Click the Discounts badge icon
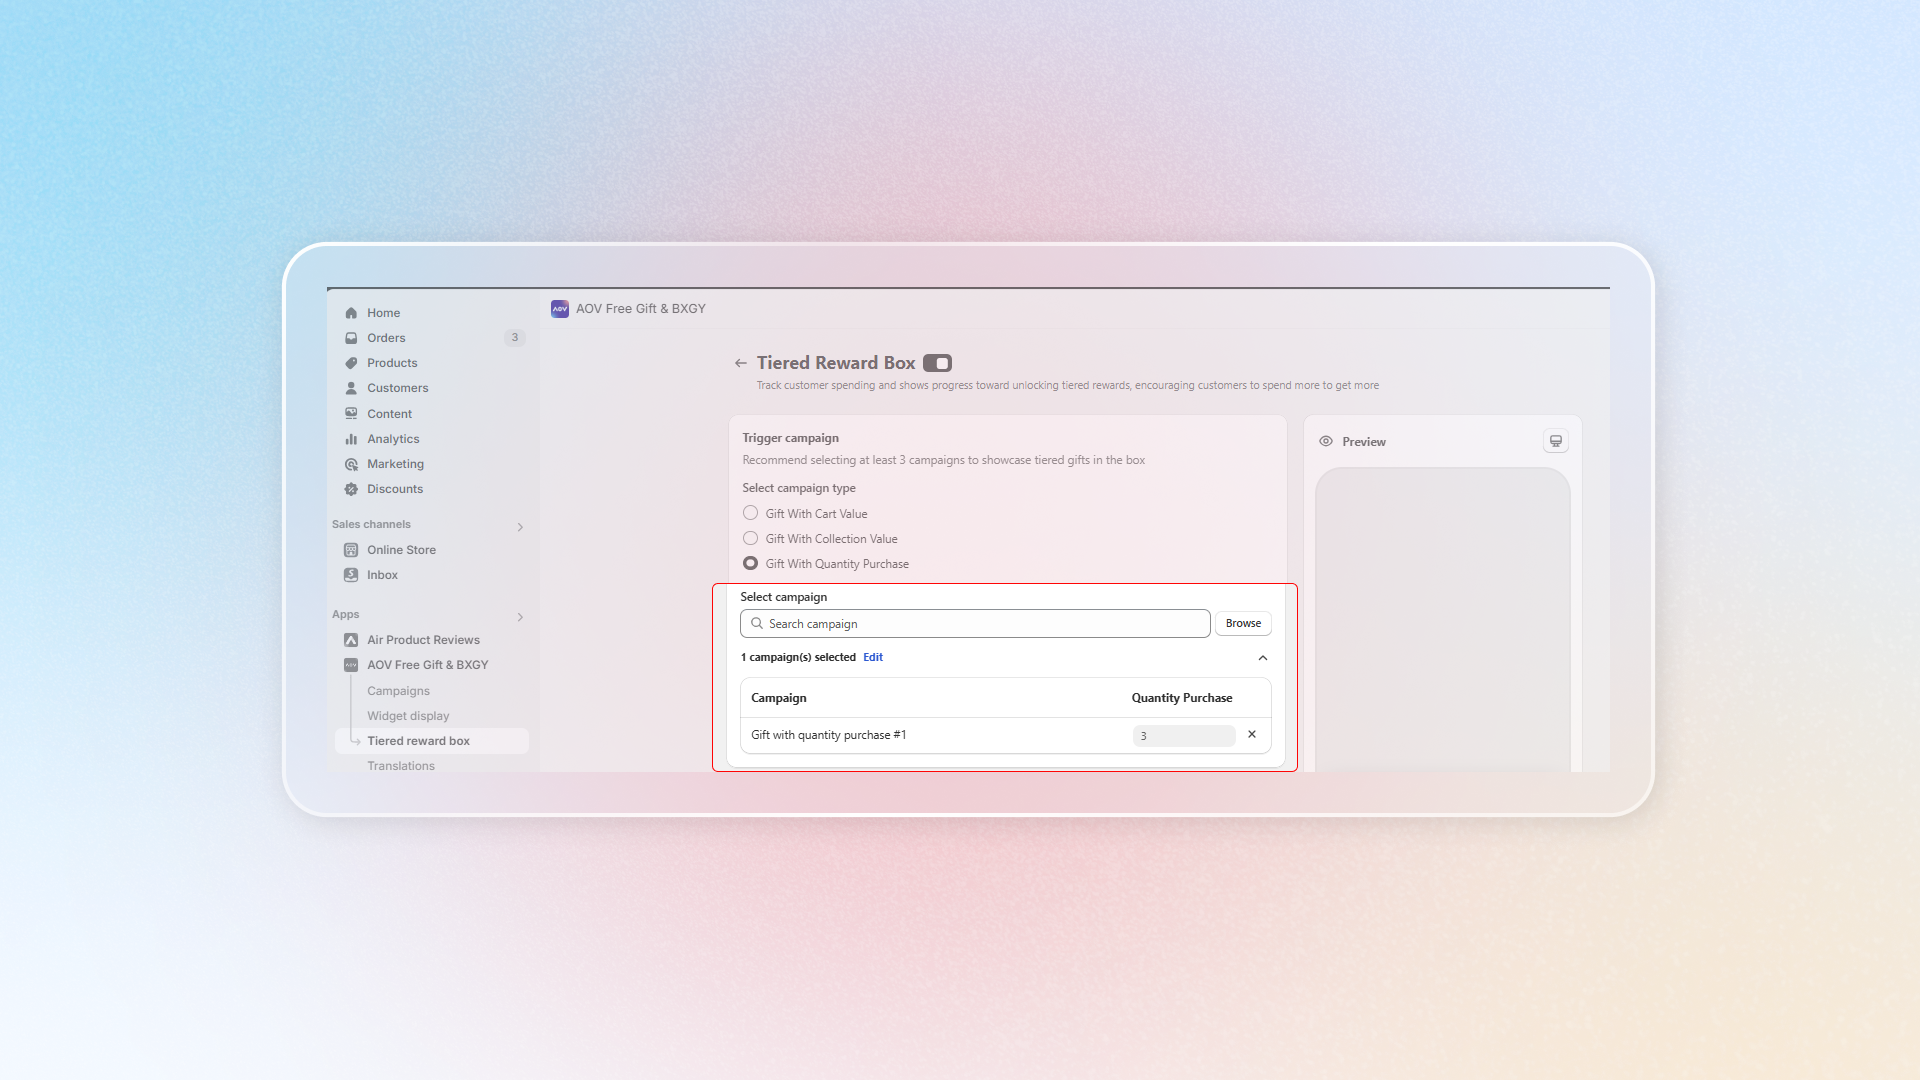This screenshot has height=1080, width=1920. tap(351, 489)
